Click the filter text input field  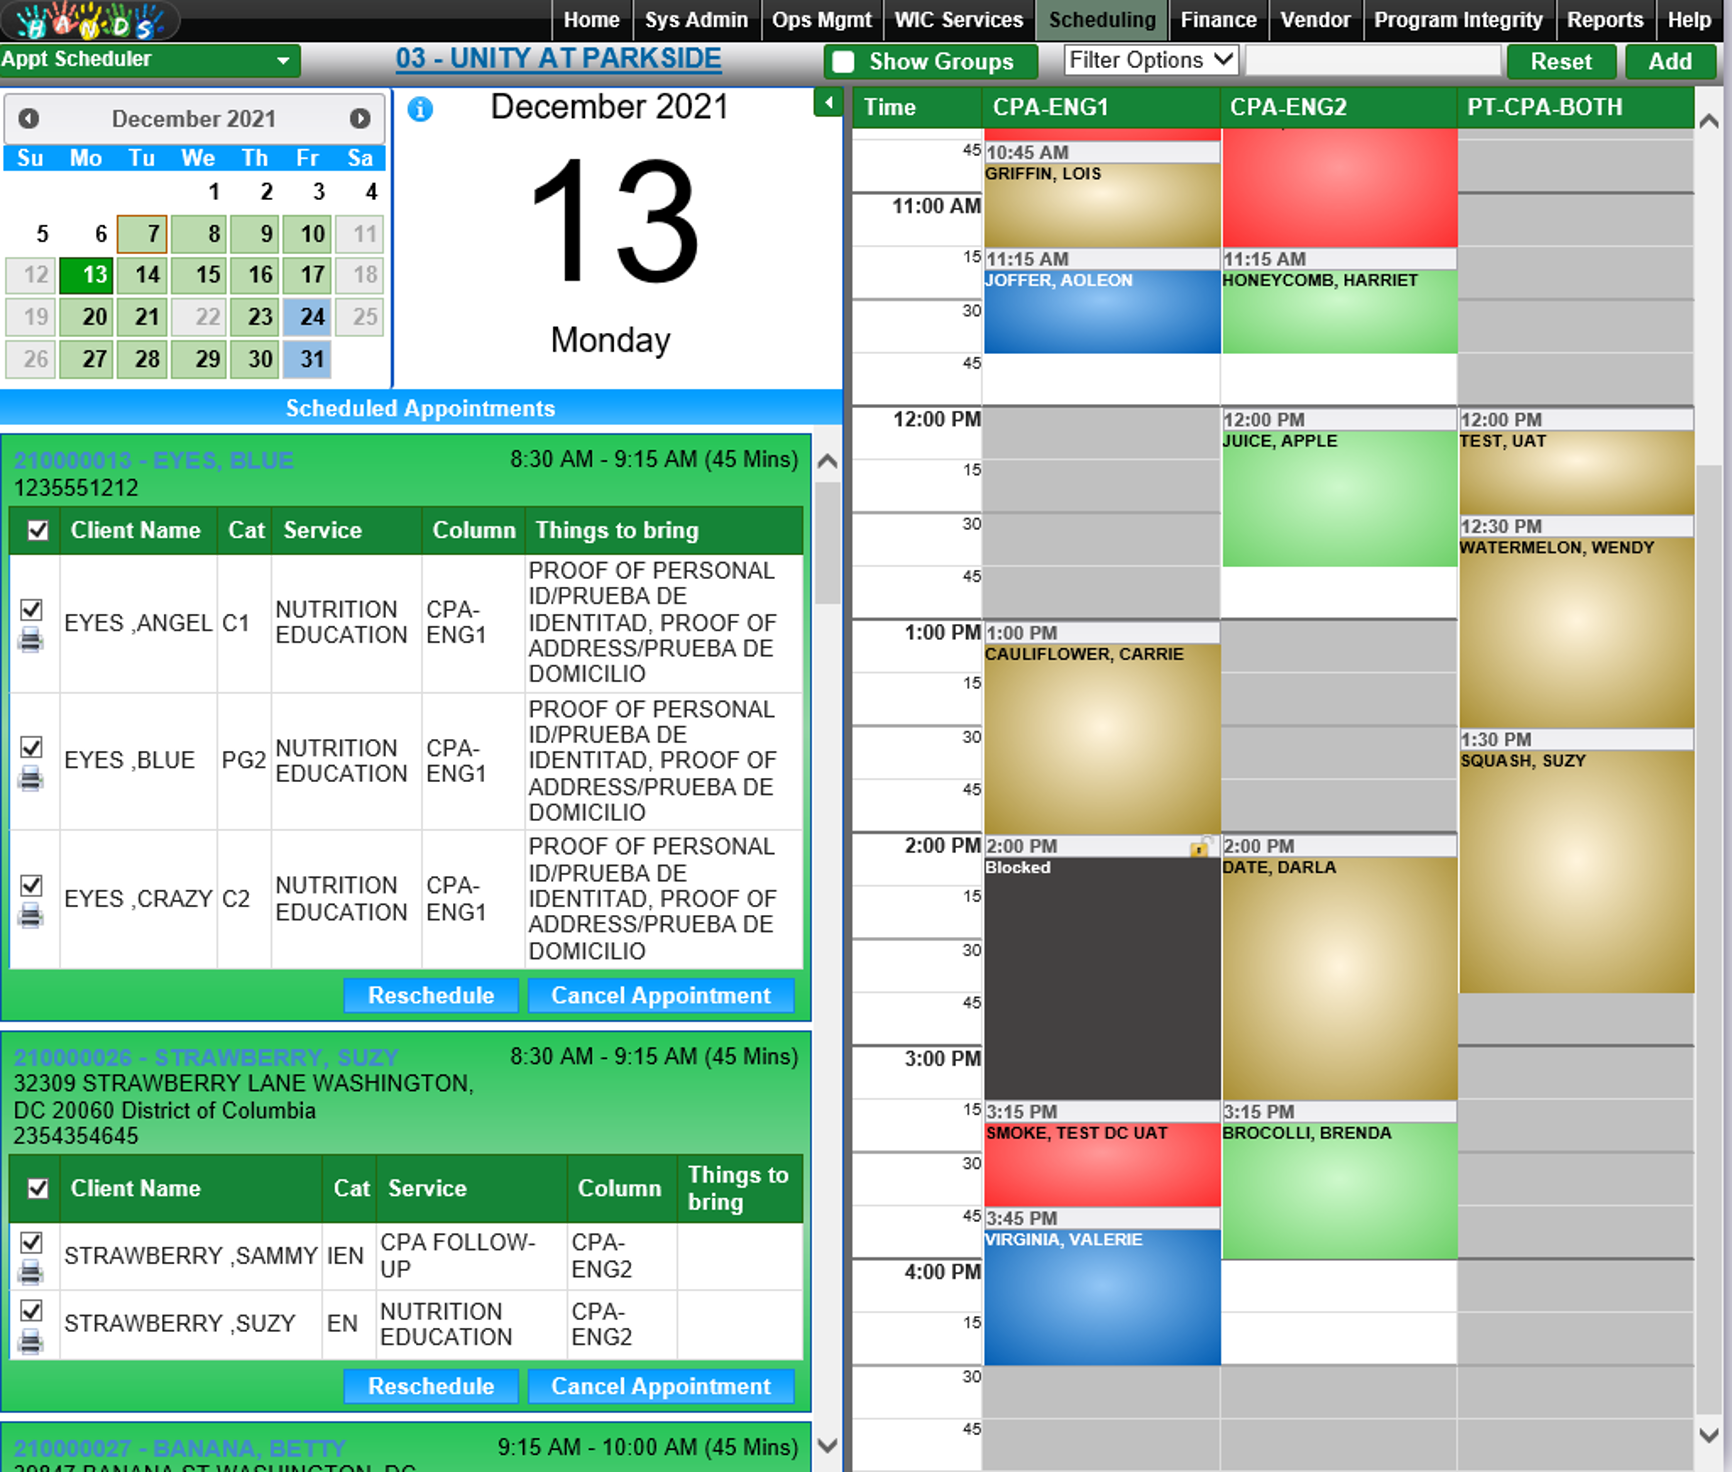[x=1373, y=61]
